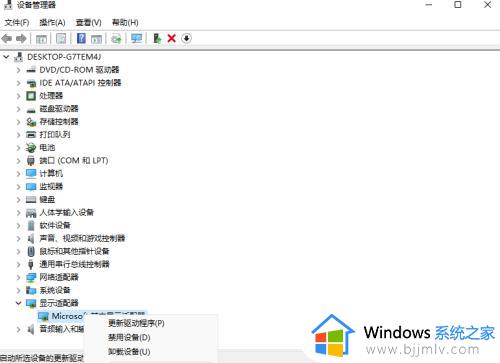Click the circled down-arrow disable device icon
Image resolution: width=500 pixels, height=363 pixels.
pyautogui.click(x=186, y=39)
